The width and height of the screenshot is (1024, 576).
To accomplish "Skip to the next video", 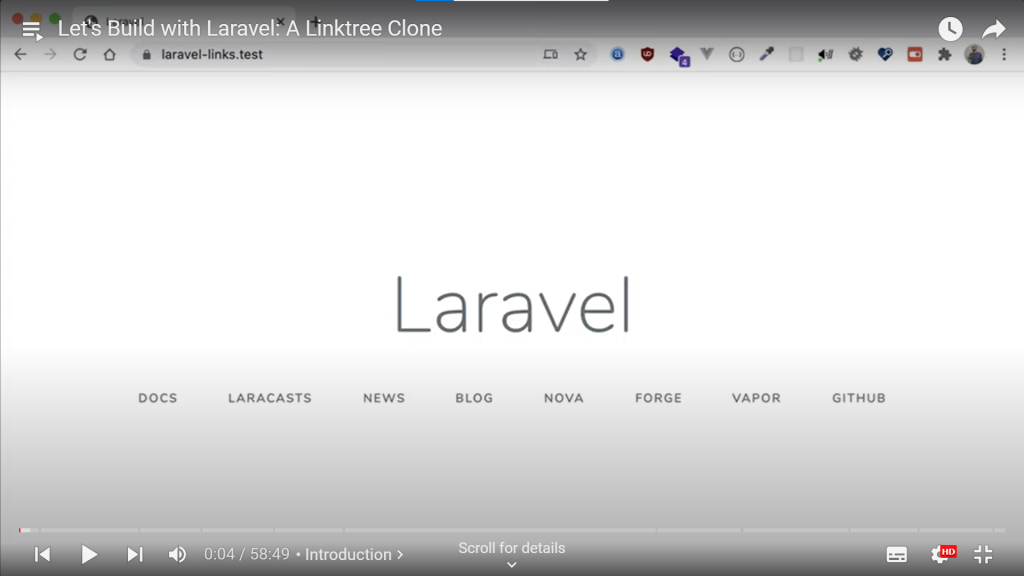I will pyautogui.click(x=135, y=554).
